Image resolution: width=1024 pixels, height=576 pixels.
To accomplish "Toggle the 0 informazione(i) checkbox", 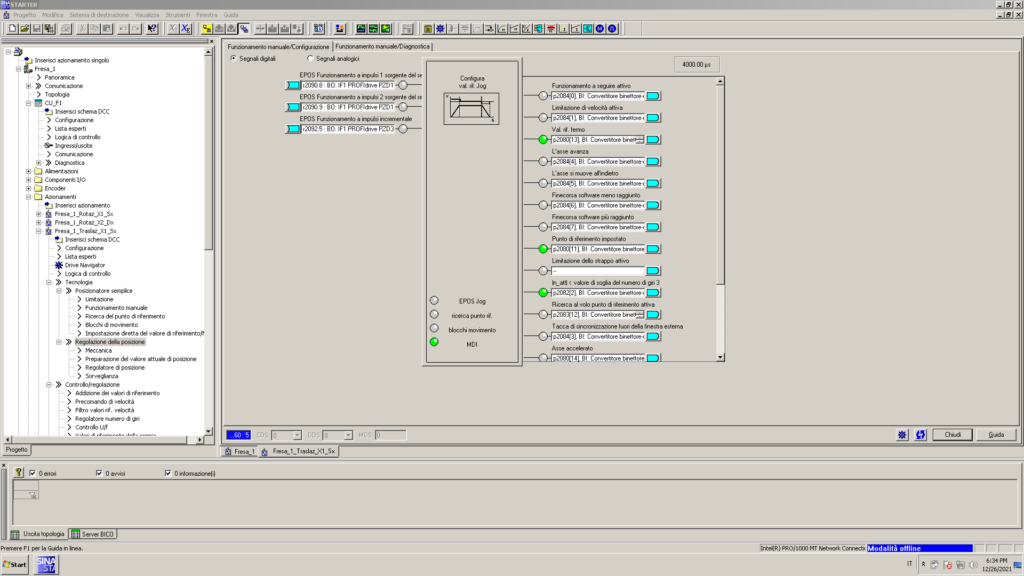I will point(168,473).
